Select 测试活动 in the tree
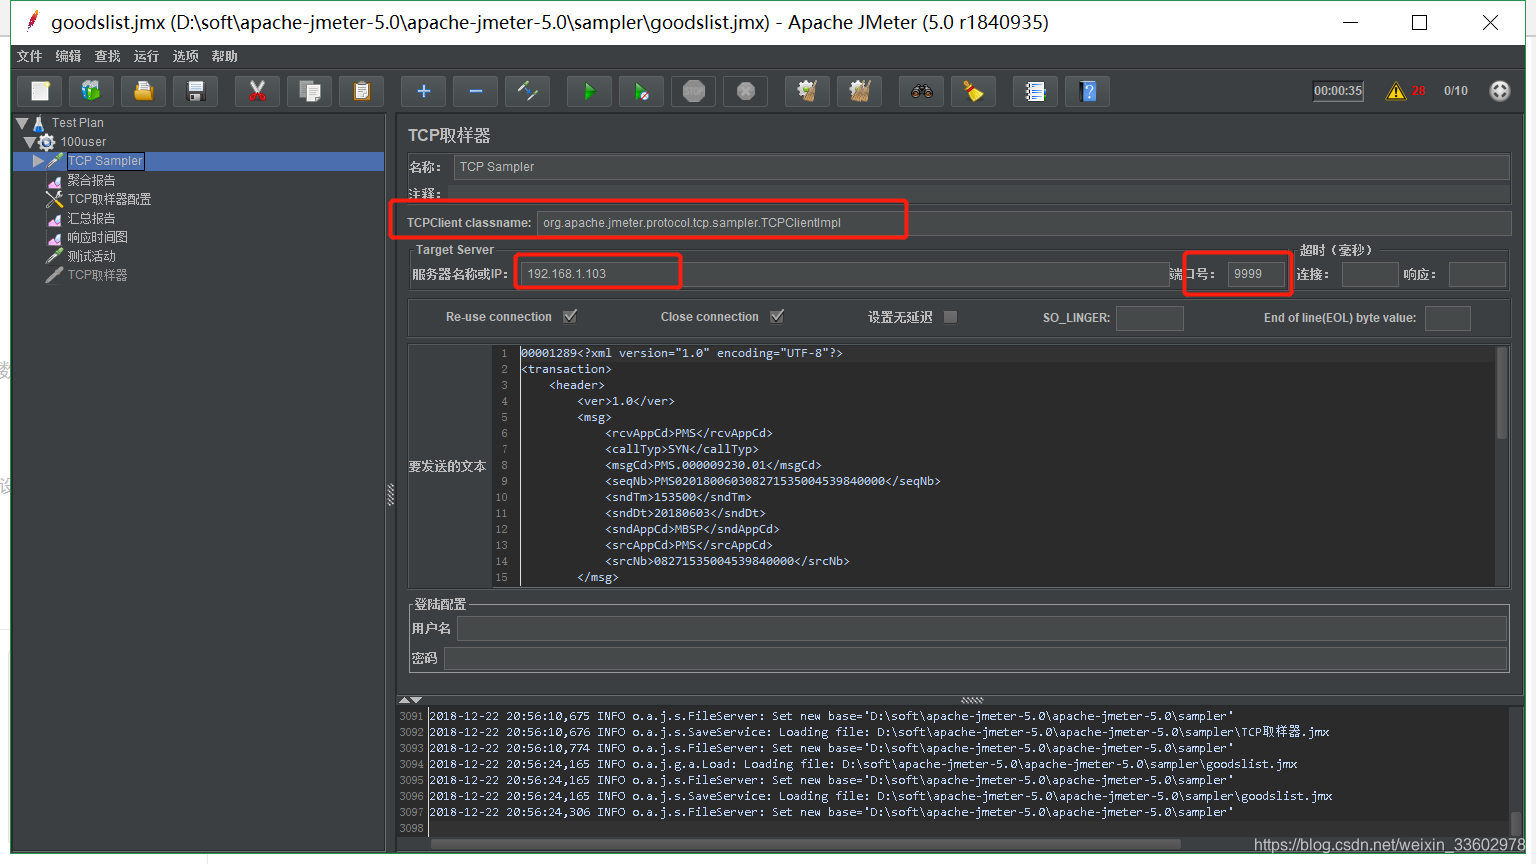Image resolution: width=1536 pixels, height=864 pixels. [91, 256]
